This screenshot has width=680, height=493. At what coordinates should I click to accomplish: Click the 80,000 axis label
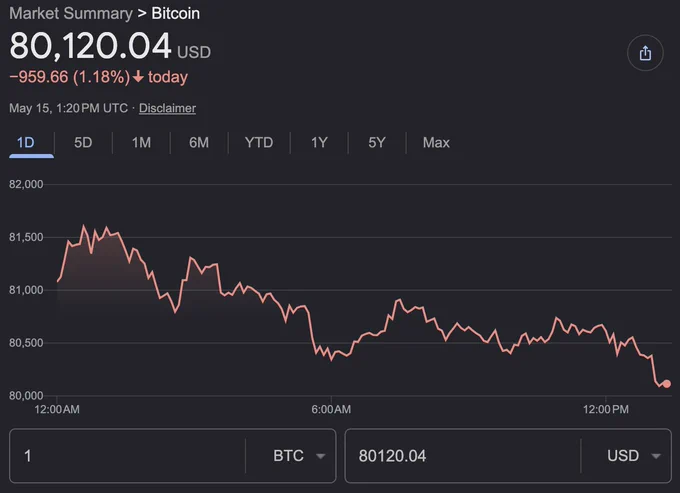pyautogui.click(x=26, y=395)
